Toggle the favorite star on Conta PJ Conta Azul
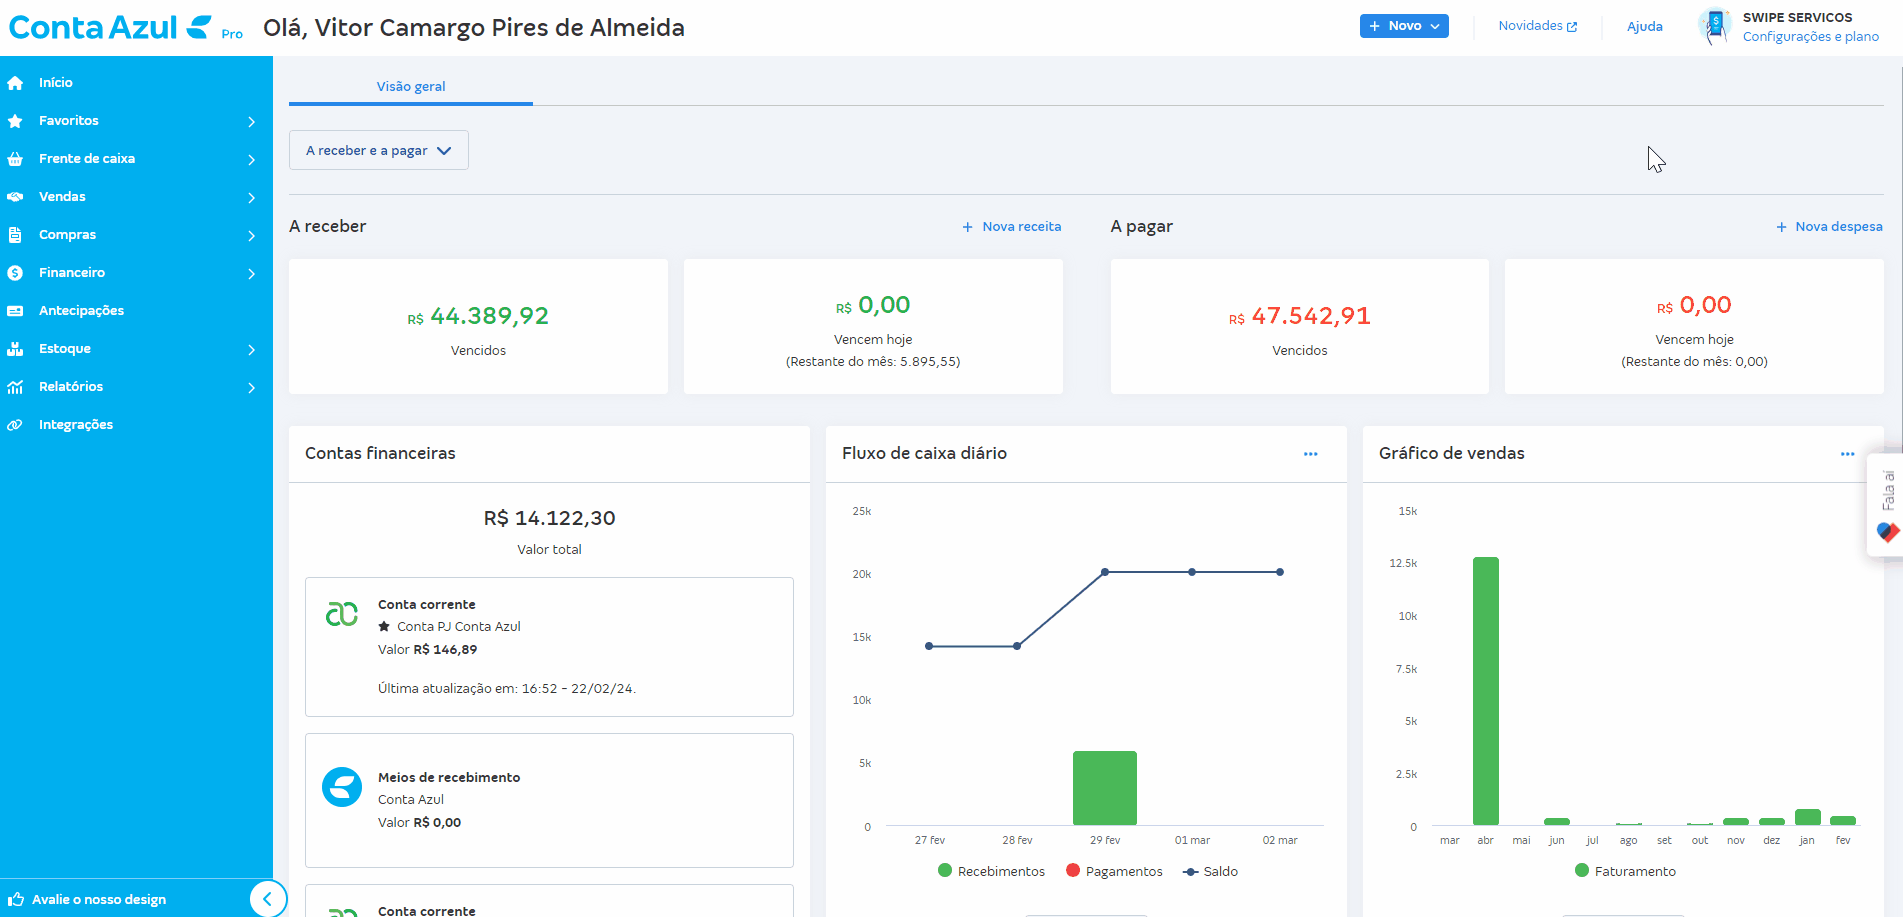Screen dimensions: 1903x917 pos(384,626)
